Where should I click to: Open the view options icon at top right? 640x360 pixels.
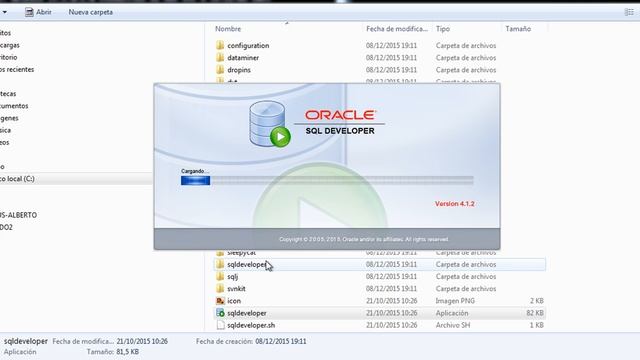[x=629, y=12]
